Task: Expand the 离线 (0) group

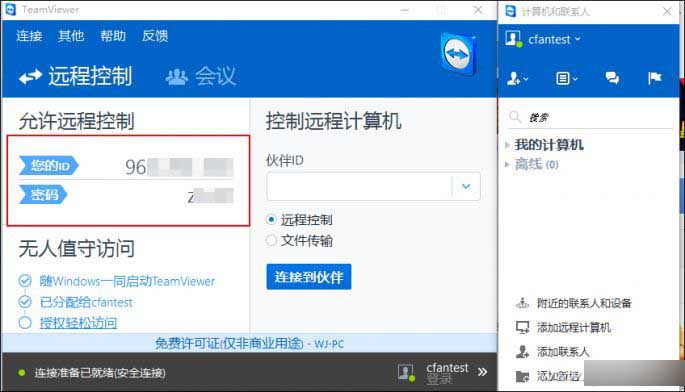Action: (x=507, y=164)
